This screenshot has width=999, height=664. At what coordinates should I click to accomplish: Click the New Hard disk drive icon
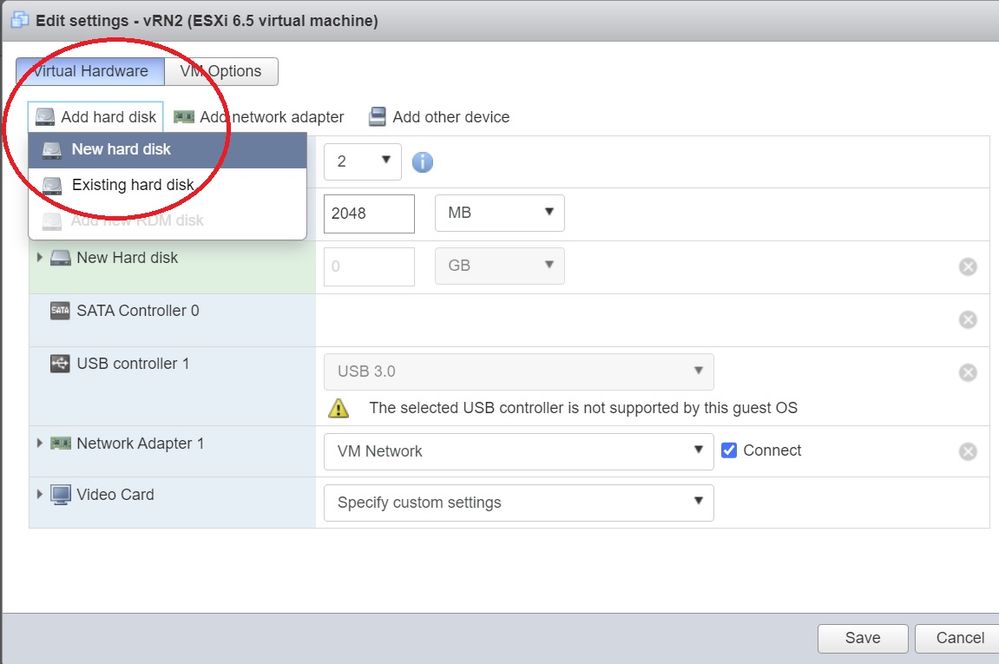tap(61, 257)
